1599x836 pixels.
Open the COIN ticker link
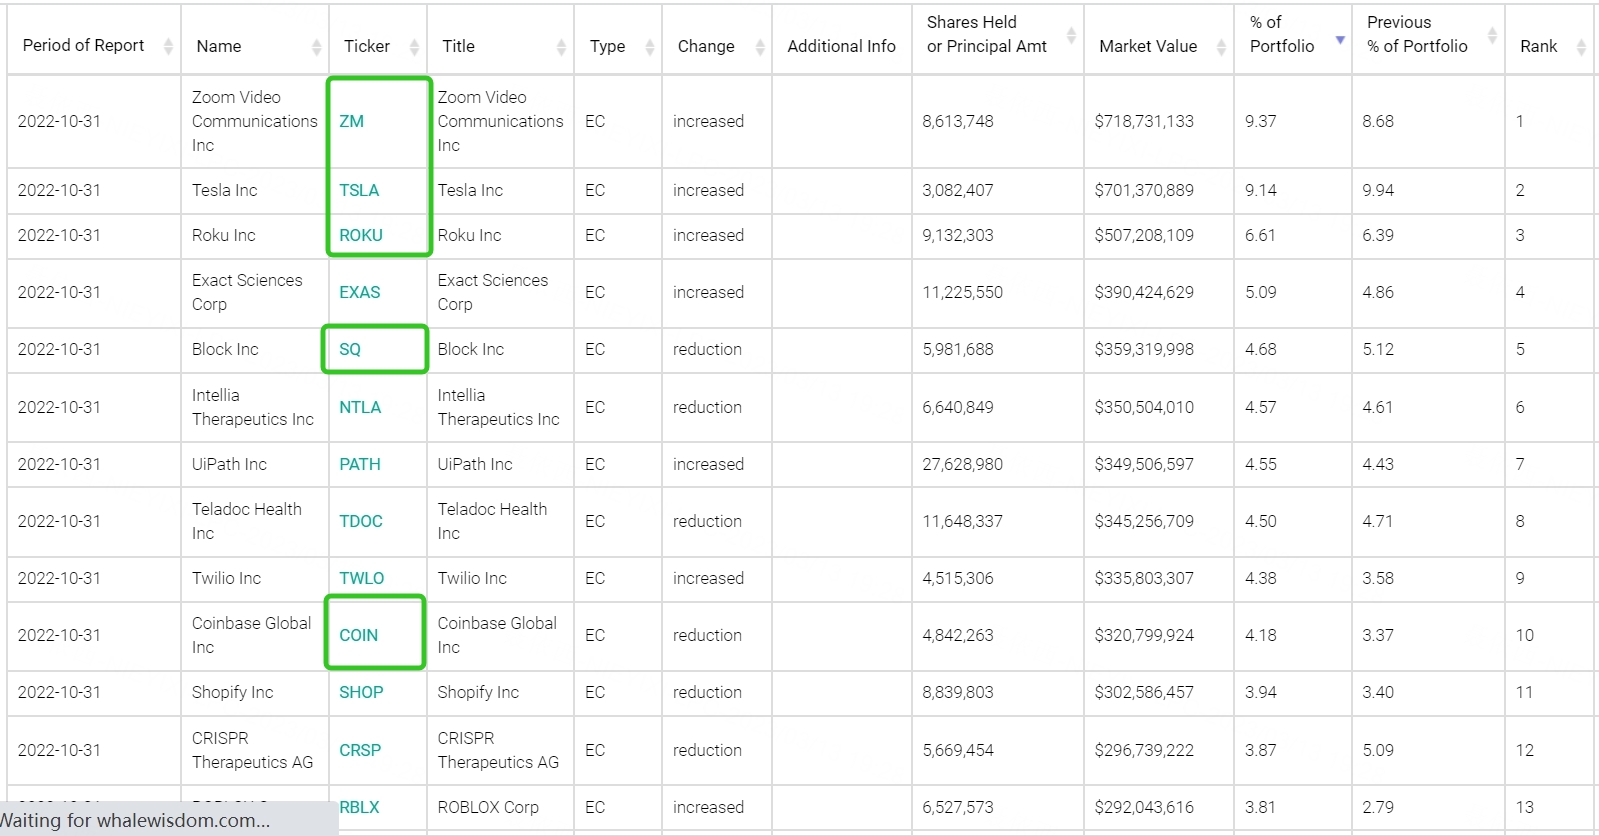[359, 635]
